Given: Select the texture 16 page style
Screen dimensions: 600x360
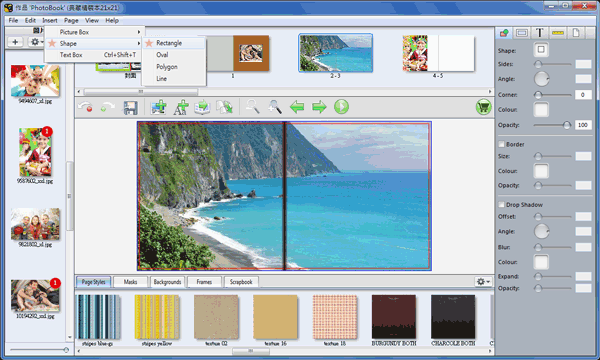Looking at the screenshot, I should click(x=276, y=317).
